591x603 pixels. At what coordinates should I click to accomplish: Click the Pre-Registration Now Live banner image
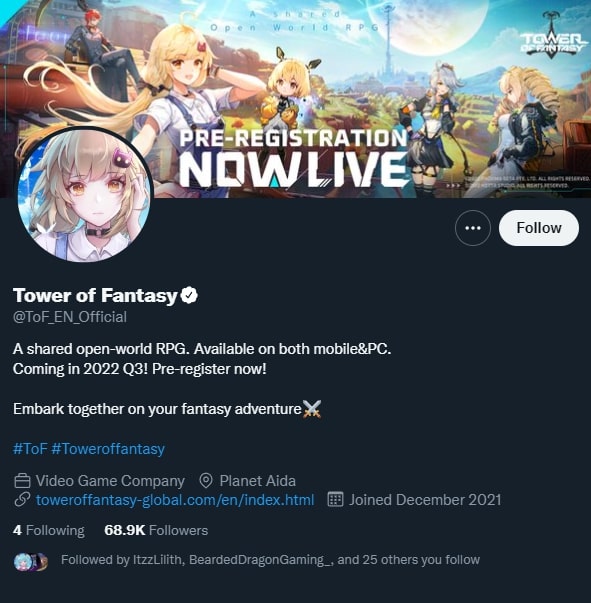coord(295,99)
